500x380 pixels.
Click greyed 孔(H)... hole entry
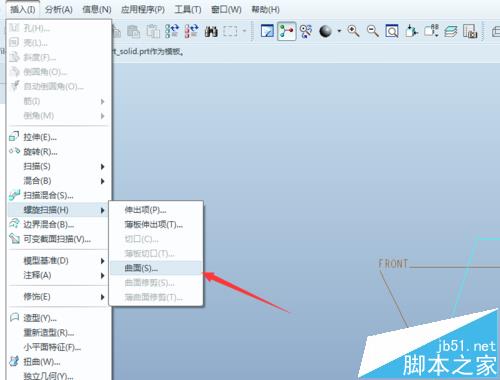point(58,28)
